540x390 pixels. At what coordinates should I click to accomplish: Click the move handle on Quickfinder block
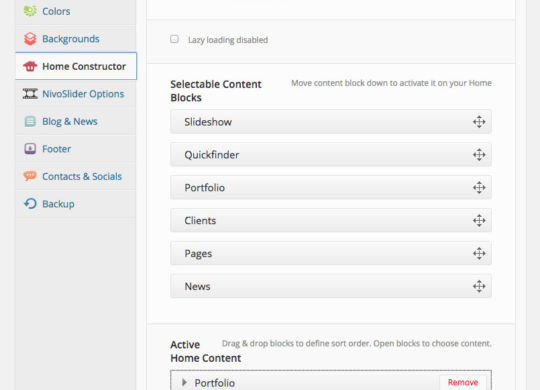point(479,155)
